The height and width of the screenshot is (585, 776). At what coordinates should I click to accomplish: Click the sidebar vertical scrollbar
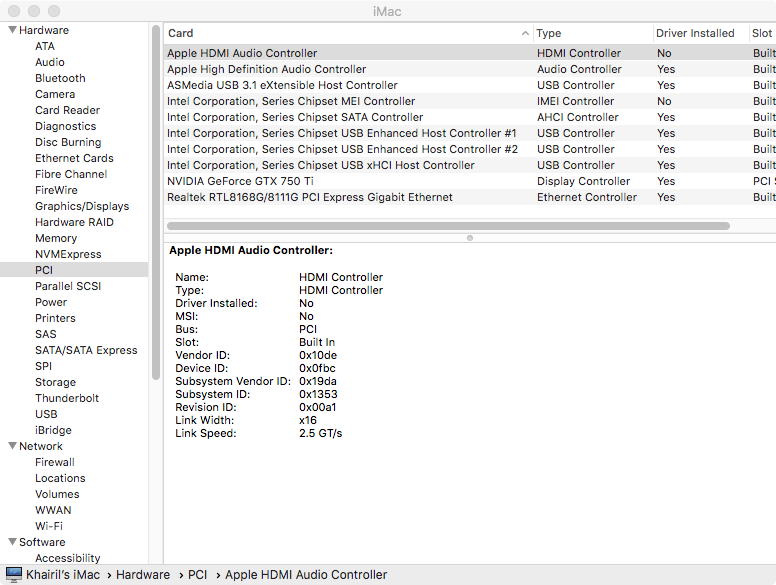pyautogui.click(x=155, y=200)
